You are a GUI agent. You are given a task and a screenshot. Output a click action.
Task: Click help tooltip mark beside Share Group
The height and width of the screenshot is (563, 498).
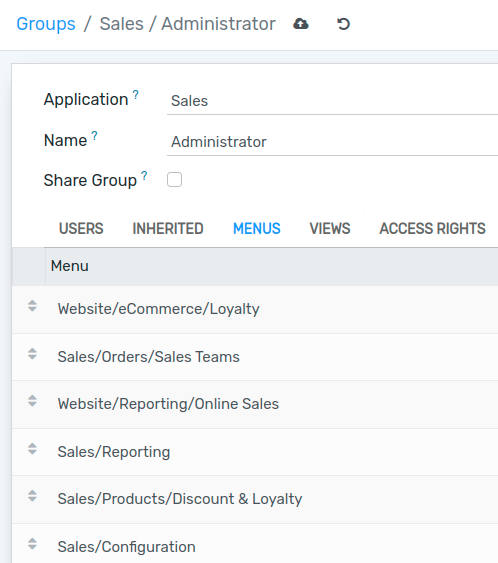coord(144,176)
